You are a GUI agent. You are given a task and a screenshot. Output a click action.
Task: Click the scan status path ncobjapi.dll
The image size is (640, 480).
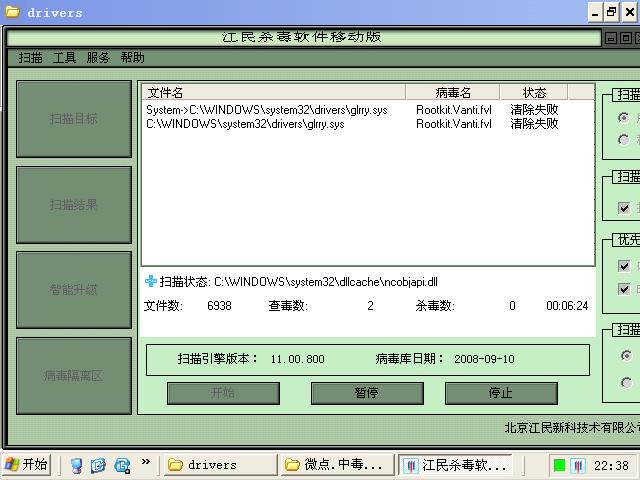pos(326,282)
